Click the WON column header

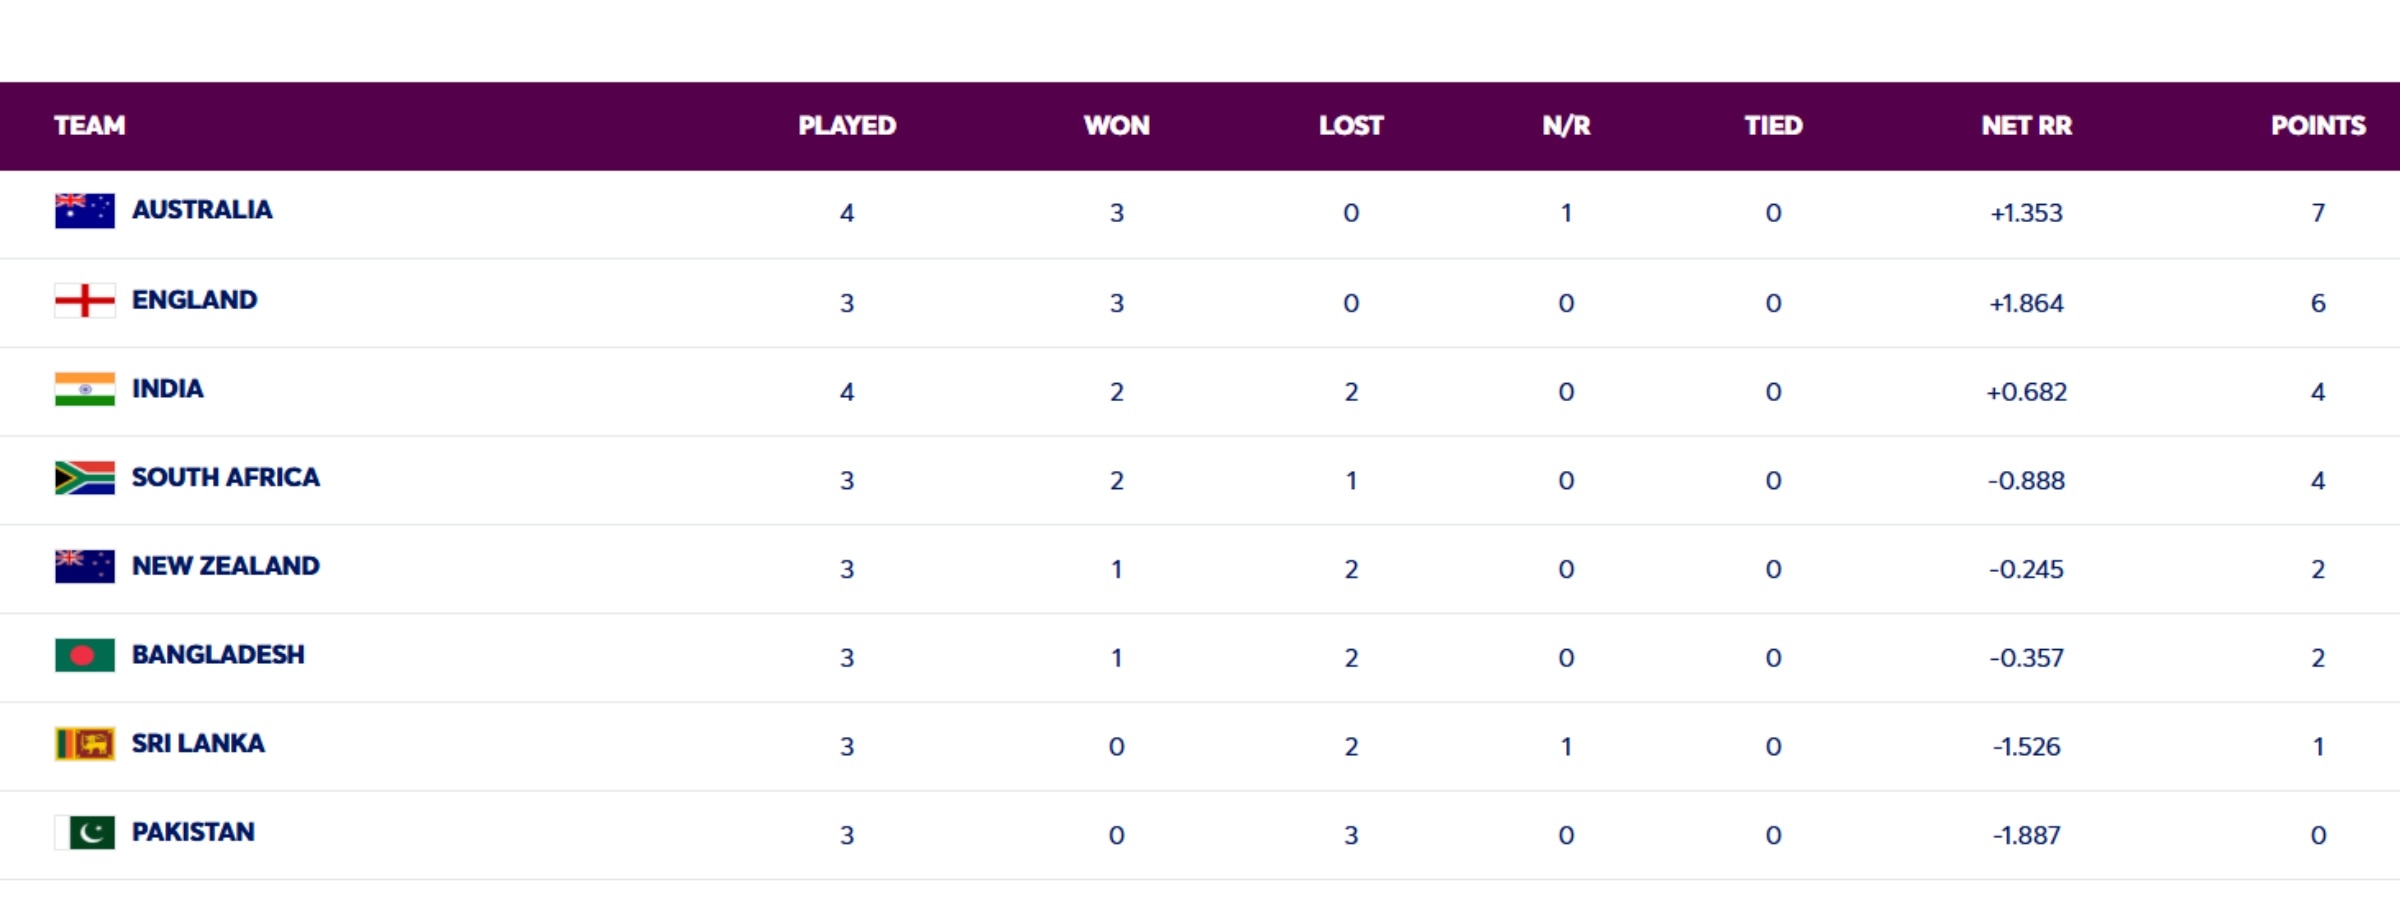[1117, 126]
